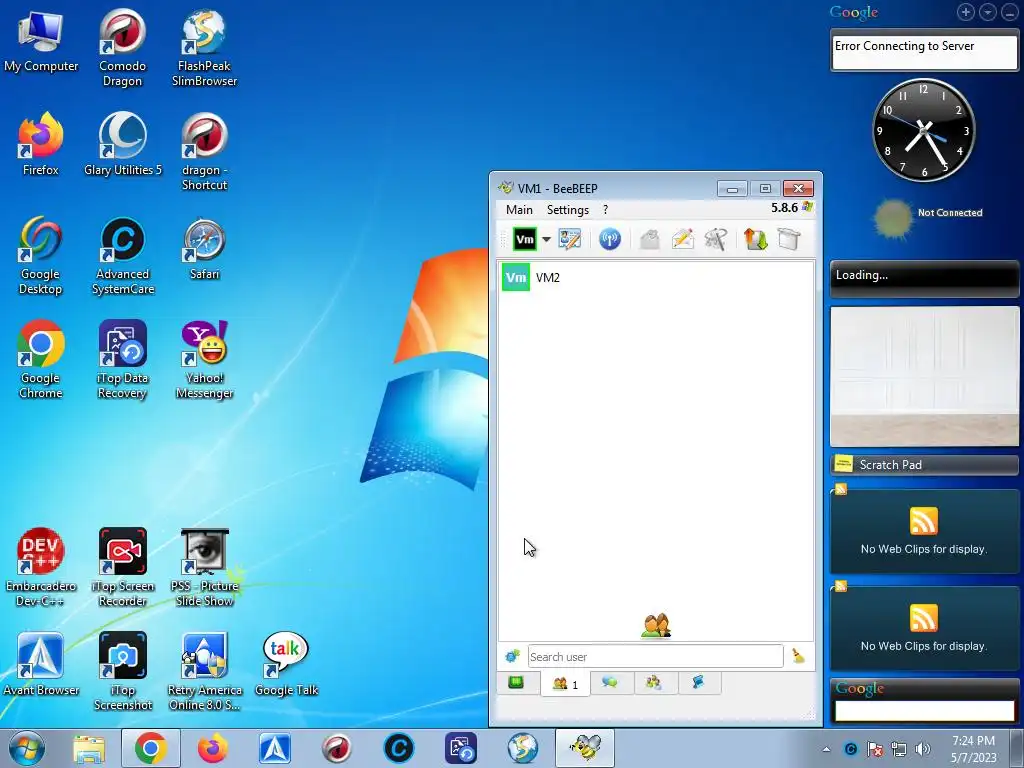The height and width of the screenshot is (768, 1024).
Task: Open the file transfer up-down arrows icon
Action: (756, 239)
